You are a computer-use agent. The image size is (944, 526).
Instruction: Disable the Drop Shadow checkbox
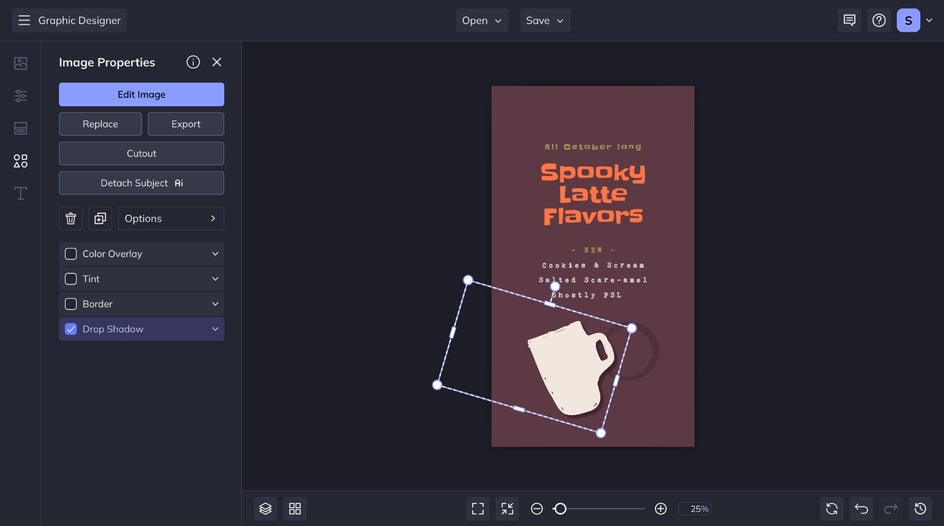(70, 329)
